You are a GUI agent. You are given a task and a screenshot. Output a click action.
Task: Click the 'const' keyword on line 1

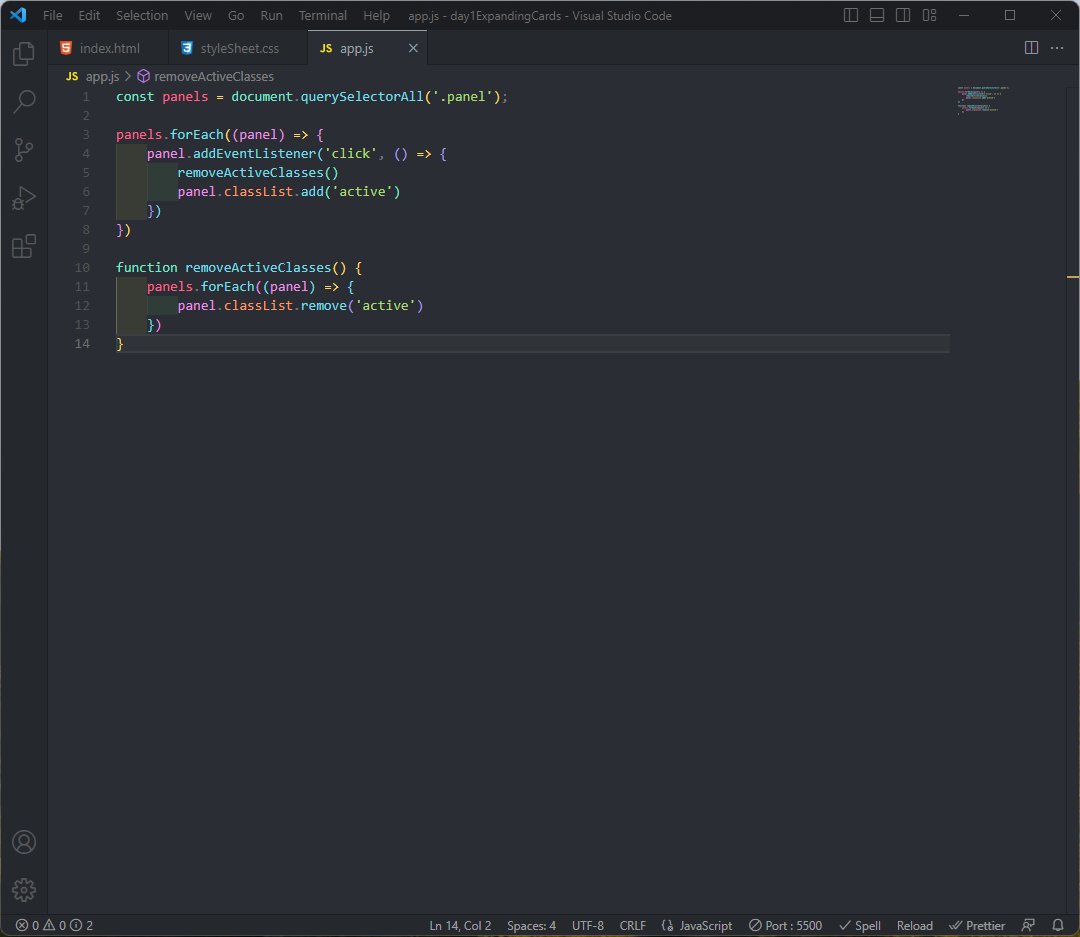[135, 96]
